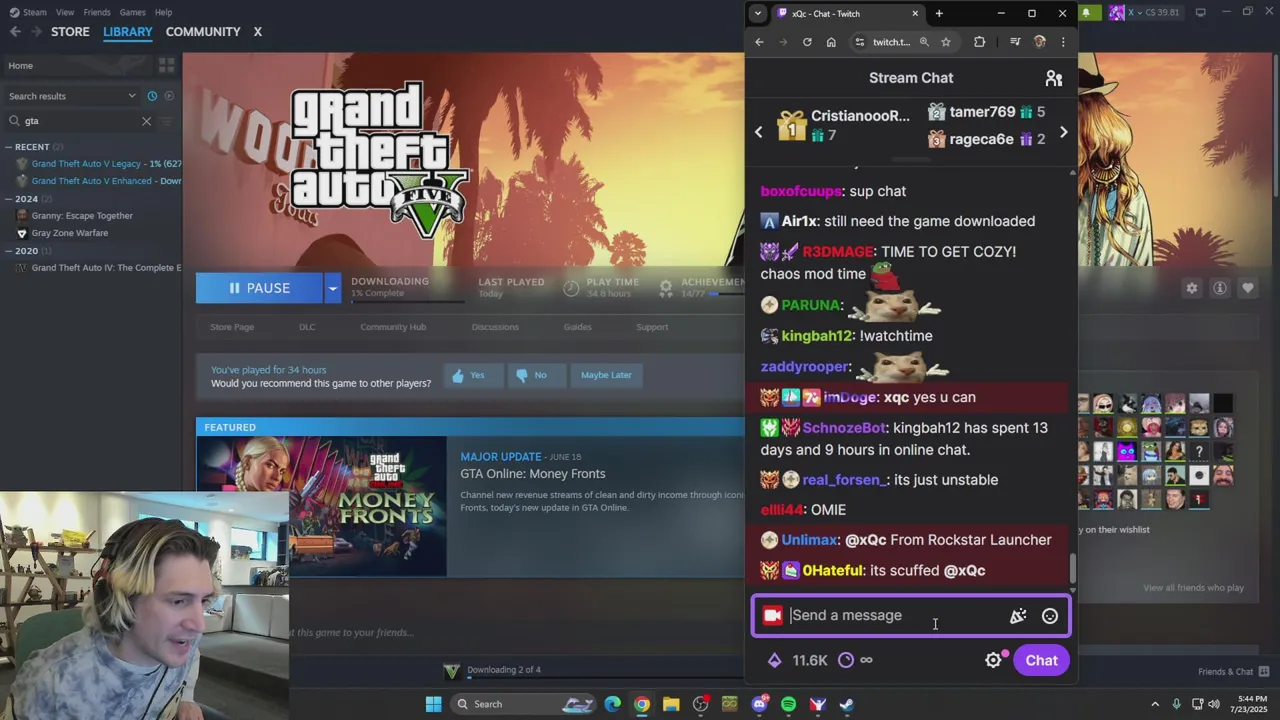Viewport: 1280px width, 720px height.
Task: Switch to the STORE tab
Action: pyautogui.click(x=70, y=32)
